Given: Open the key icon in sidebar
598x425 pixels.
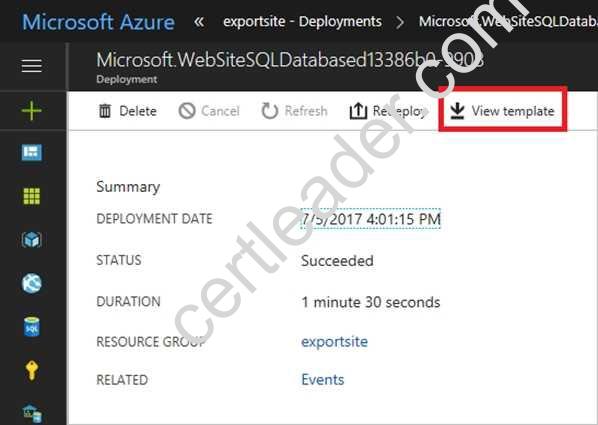Looking at the screenshot, I should coord(32,370).
